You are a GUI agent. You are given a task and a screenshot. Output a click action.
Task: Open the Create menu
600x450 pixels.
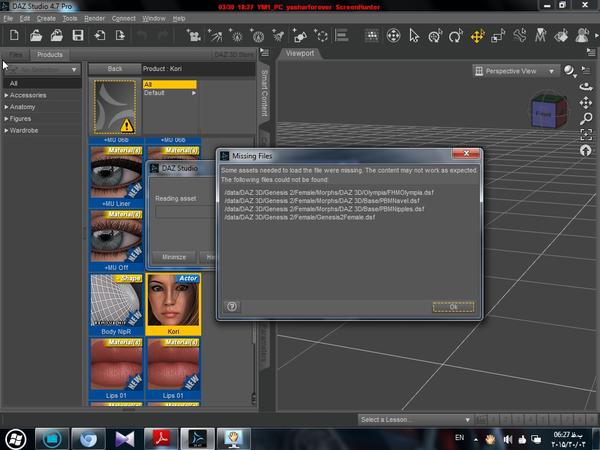46,18
